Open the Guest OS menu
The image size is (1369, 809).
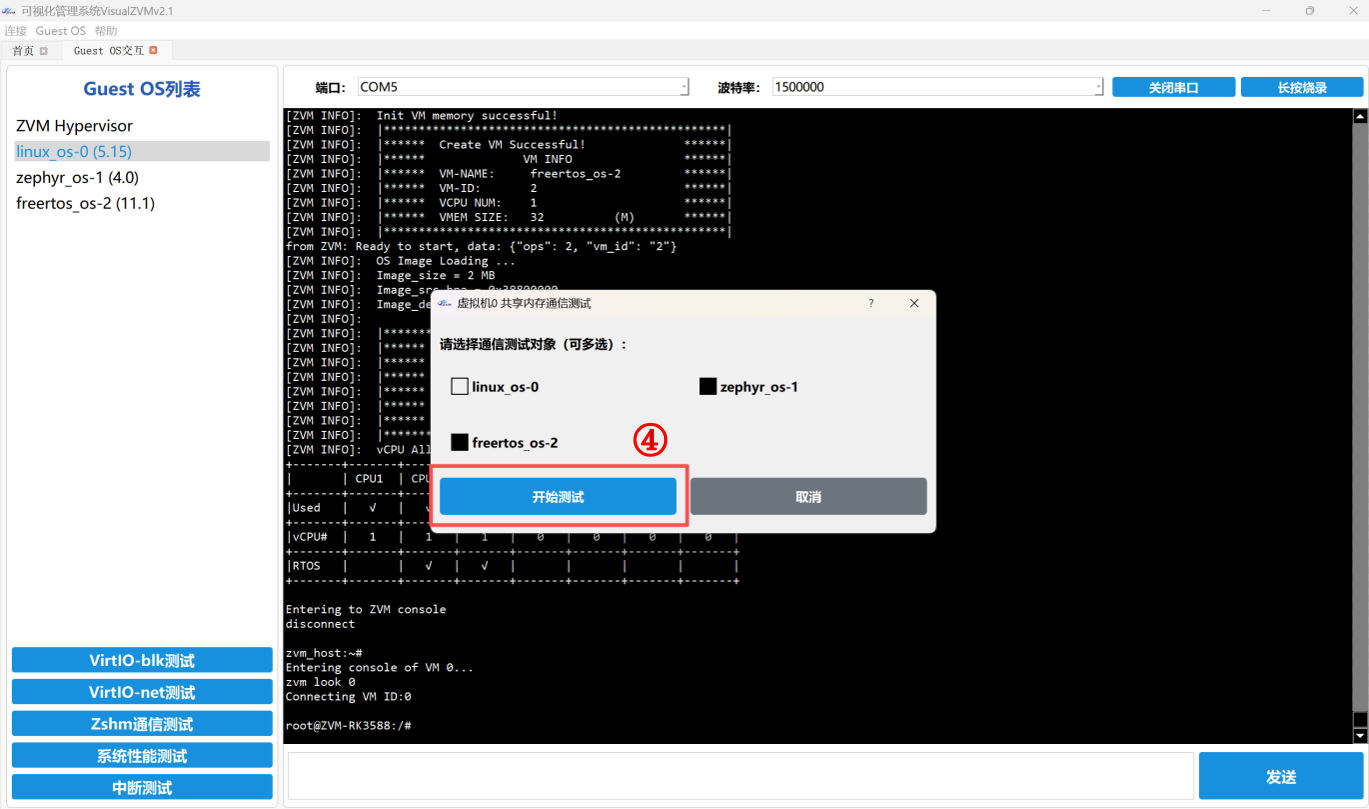click(61, 31)
